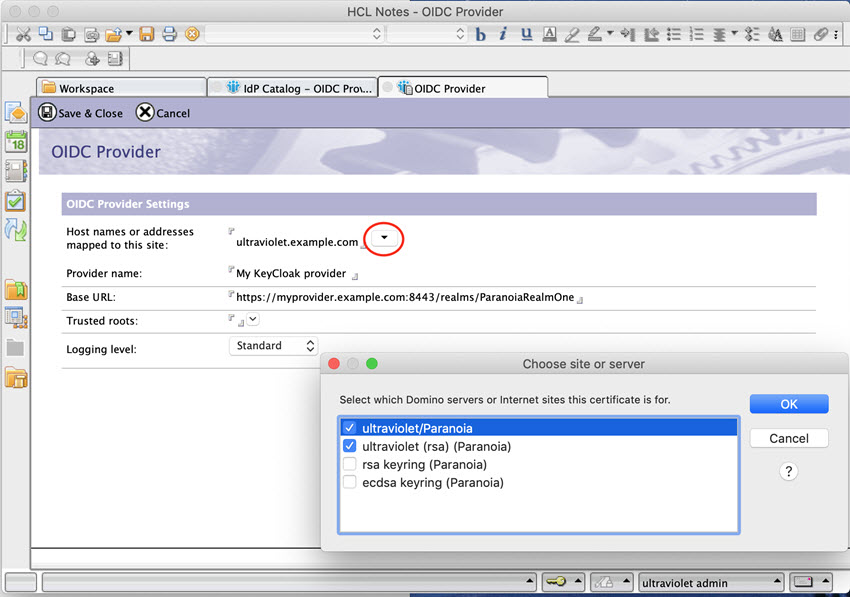
Task: Click the status bar message area
Action: [289, 582]
